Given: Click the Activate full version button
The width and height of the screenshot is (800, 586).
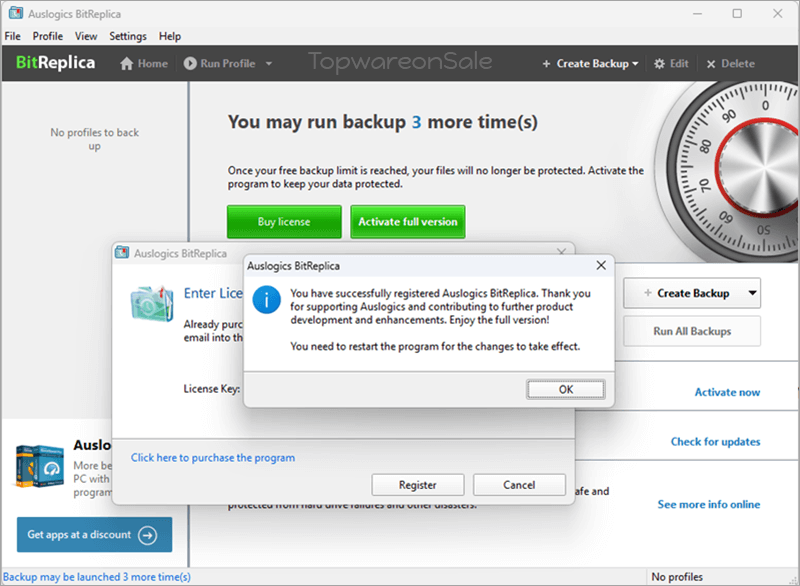Looking at the screenshot, I should tap(408, 222).
